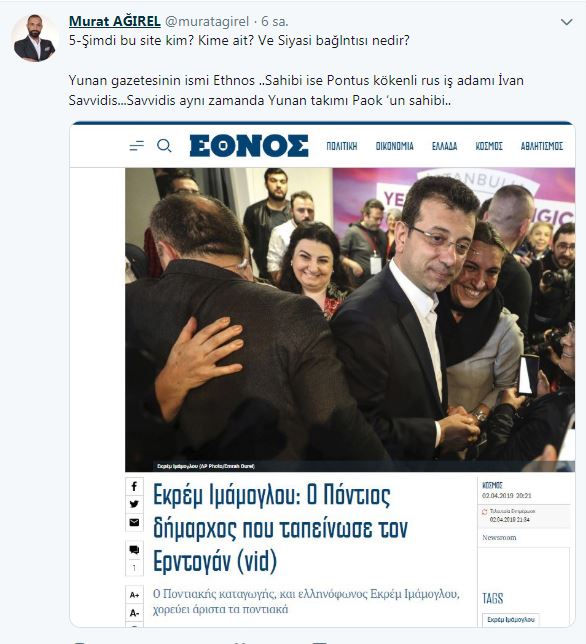Image resolution: width=586 pixels, height=644 pixels.
Task: Open the Murat AĞIREL display name link
Action: [x=115, y=21]
